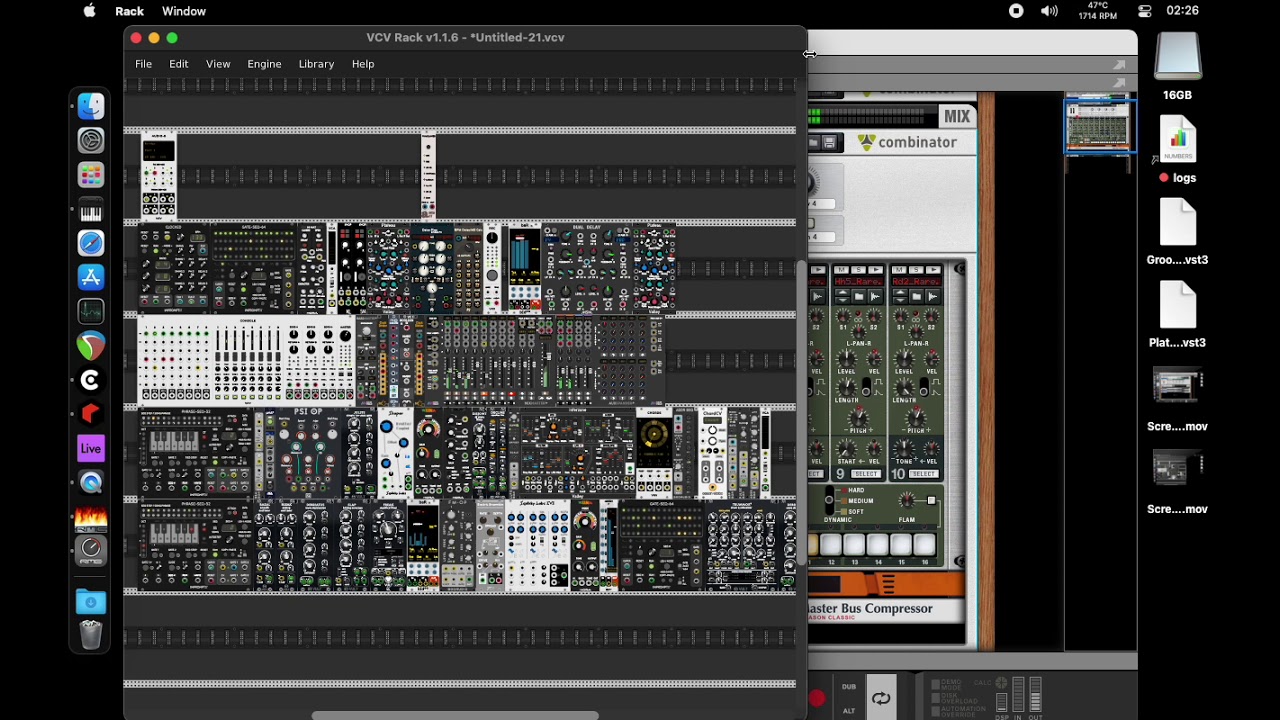
Task: Toggle the ALT button in Reason transport
Action: point(849,711)
